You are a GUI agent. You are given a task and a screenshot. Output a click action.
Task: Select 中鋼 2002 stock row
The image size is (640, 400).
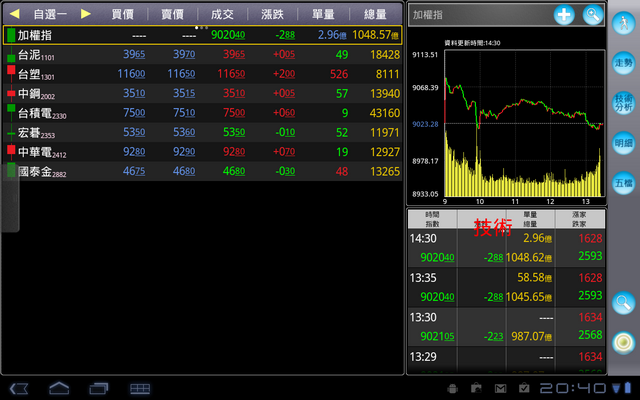[x=202, y=93]
